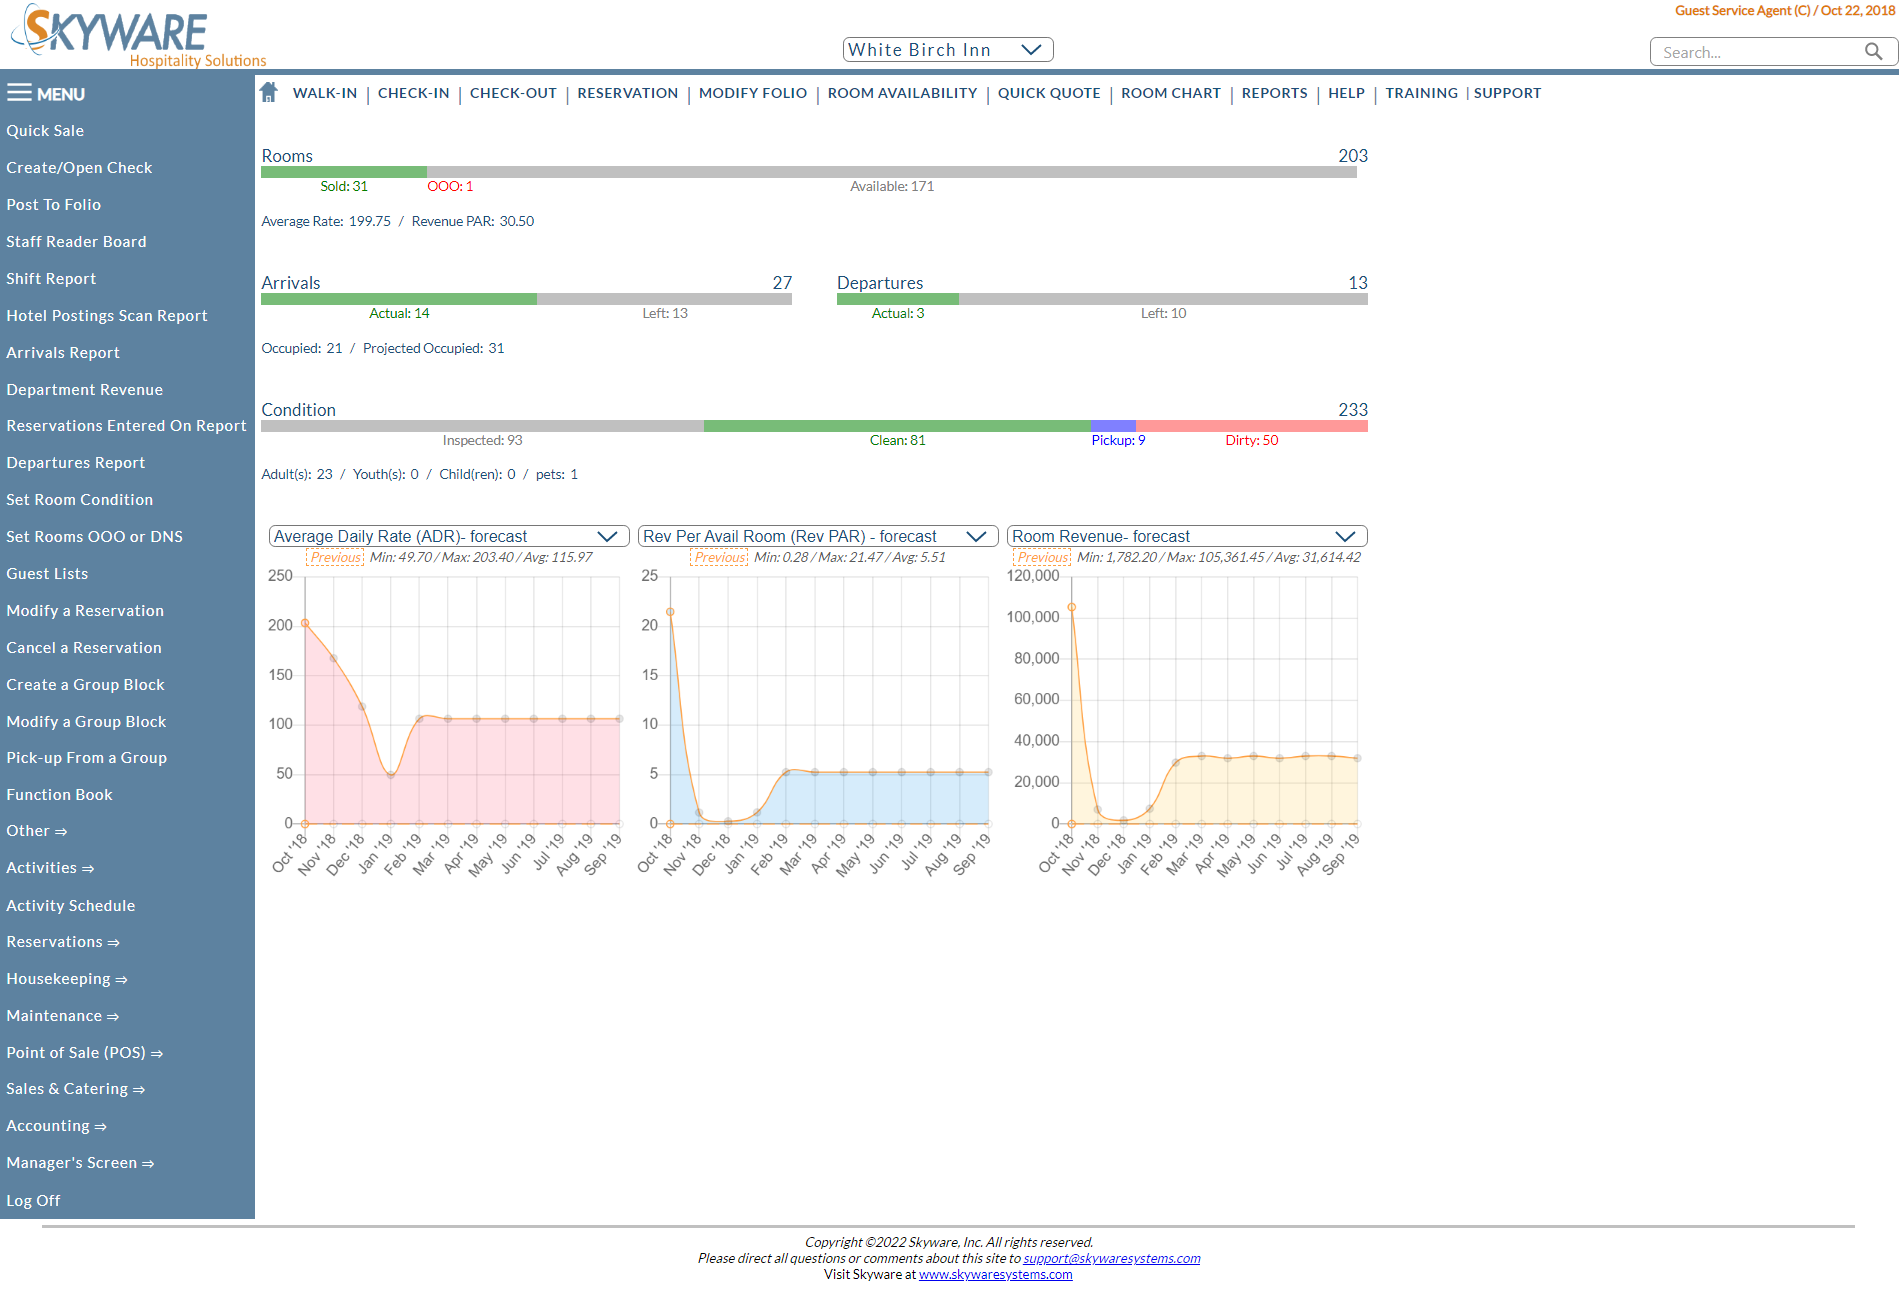Screen dimensions: 1899x1291
Task: Open the ROOM CHART navigation item
Action: click(x=1170, y=92)
